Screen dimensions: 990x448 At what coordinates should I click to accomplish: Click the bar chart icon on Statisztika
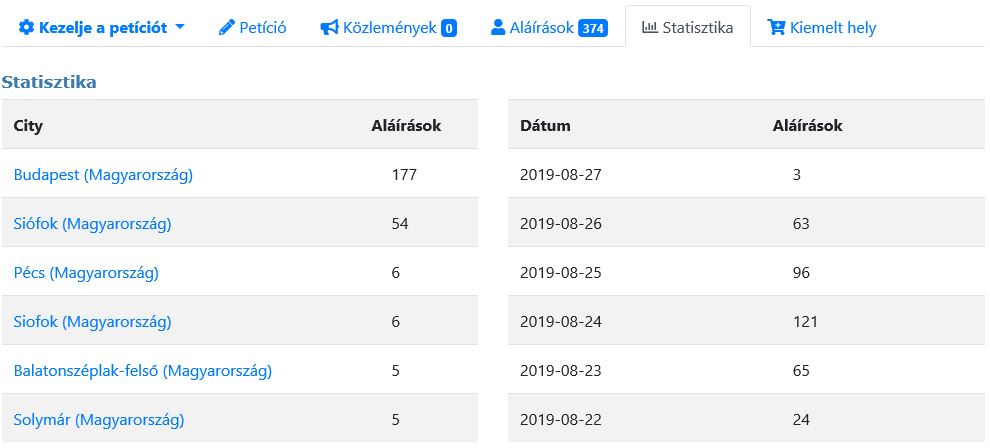[x=650, y=27]
